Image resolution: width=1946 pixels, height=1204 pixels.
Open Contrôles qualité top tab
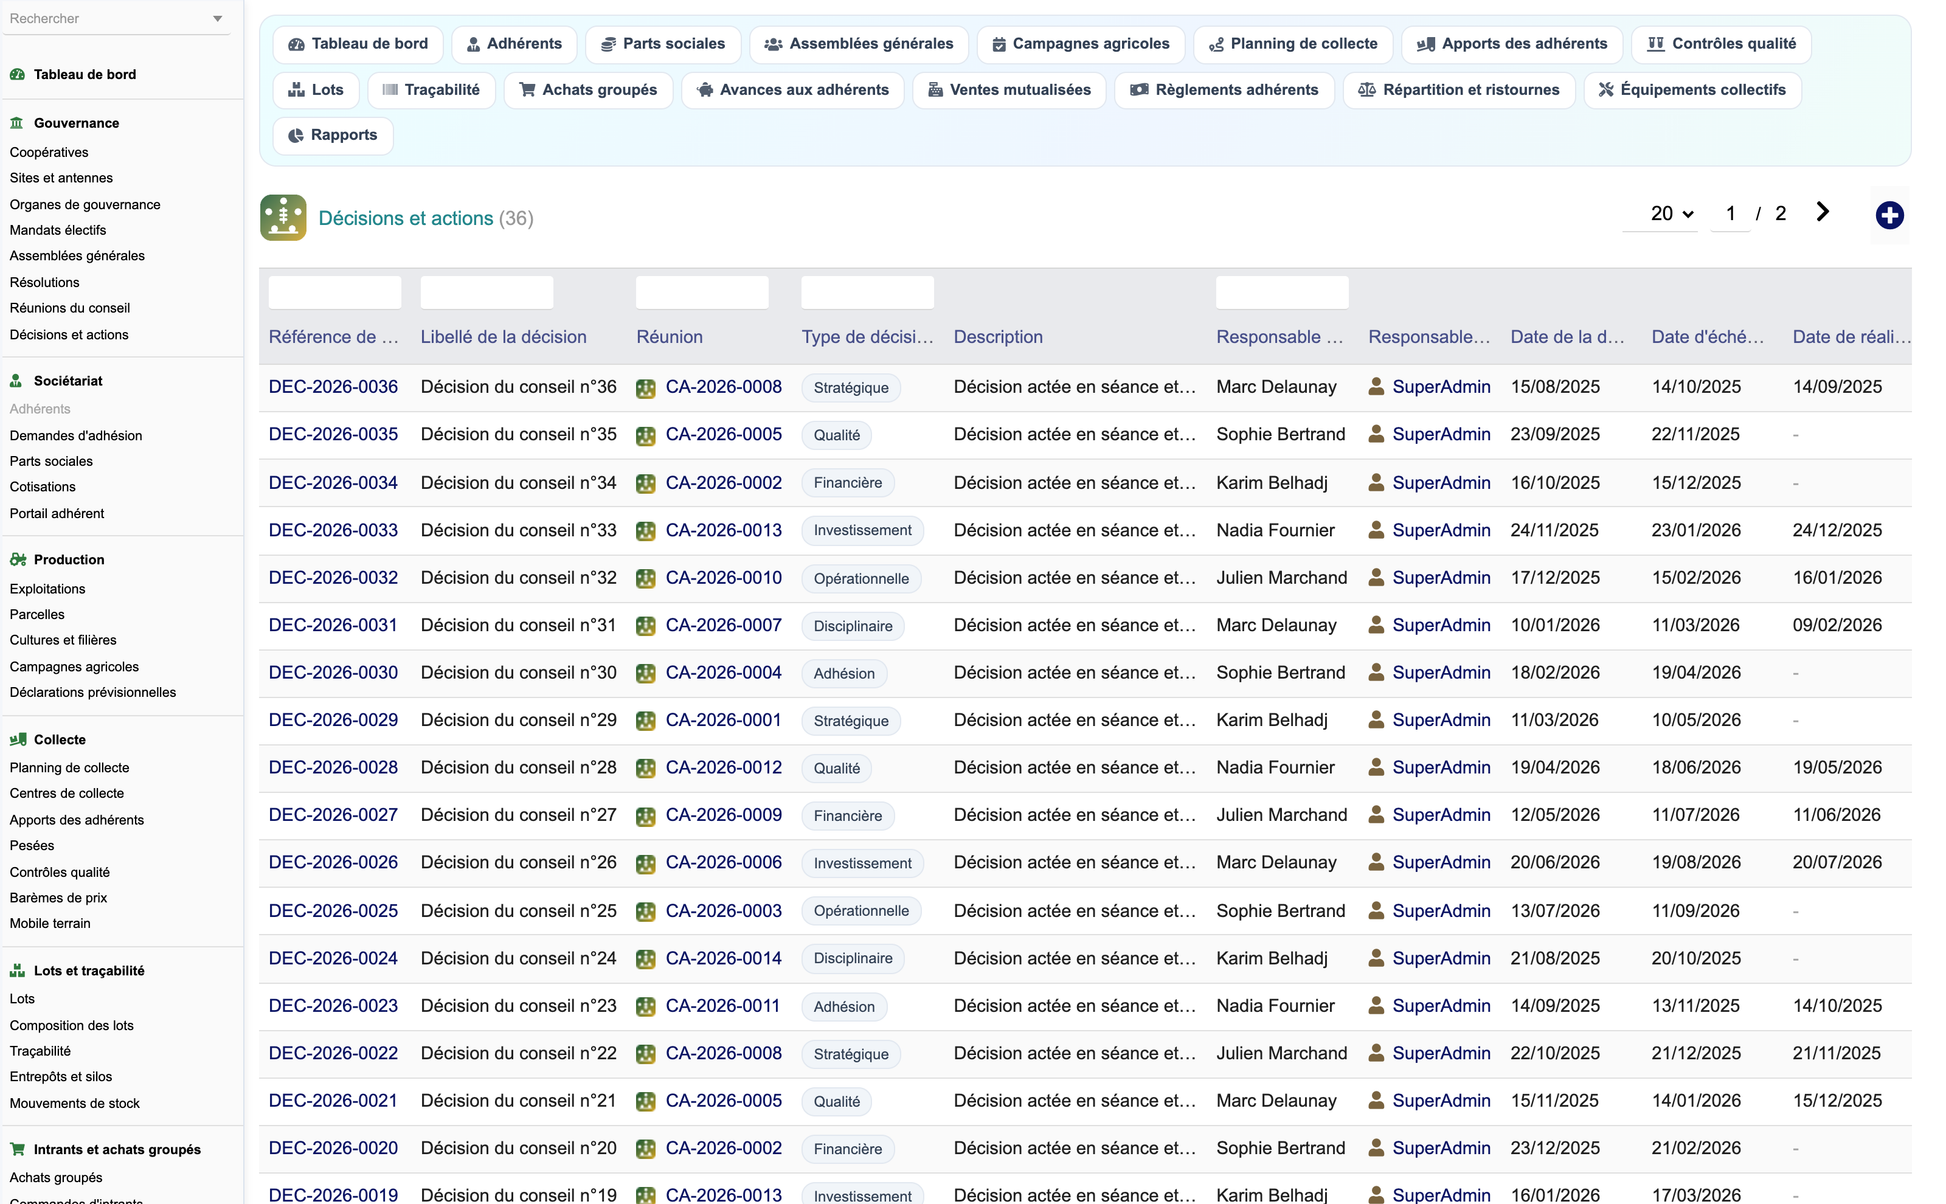coord(1721,44)
